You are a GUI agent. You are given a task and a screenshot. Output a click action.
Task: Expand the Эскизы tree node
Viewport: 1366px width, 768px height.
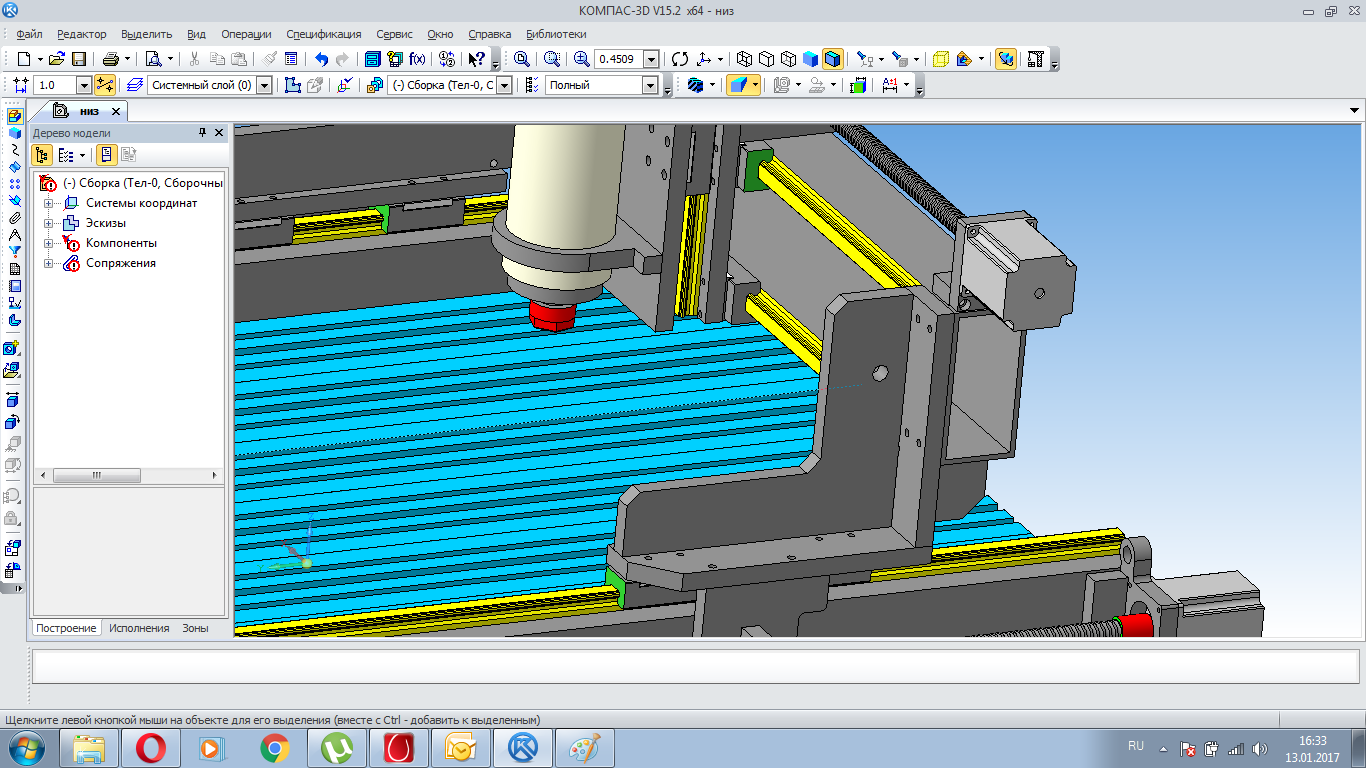[48, 223]
